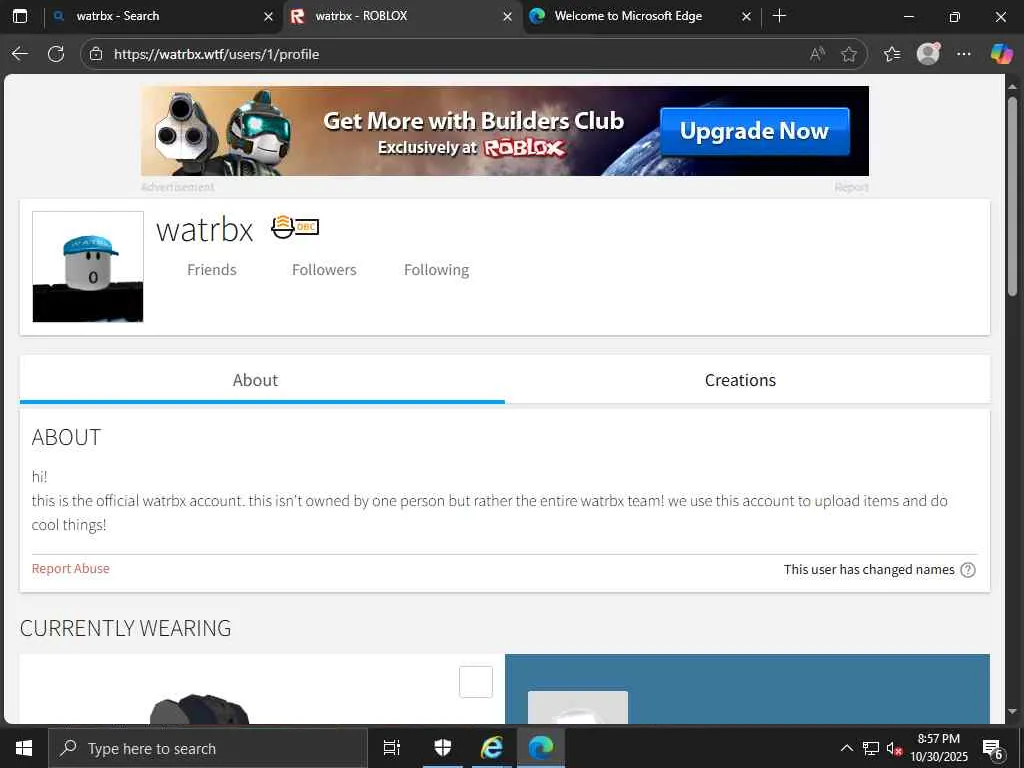Screen dimensions: 1024x768
Task: Click the worn item thumbnail in blue panel
Action: coord(577,707)
